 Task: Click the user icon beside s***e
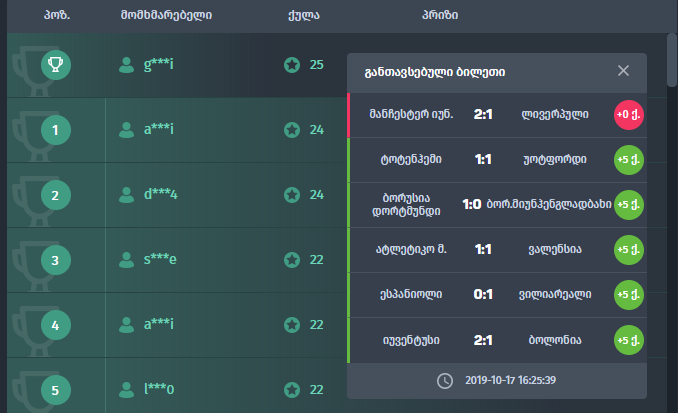[x=127, y=260]
